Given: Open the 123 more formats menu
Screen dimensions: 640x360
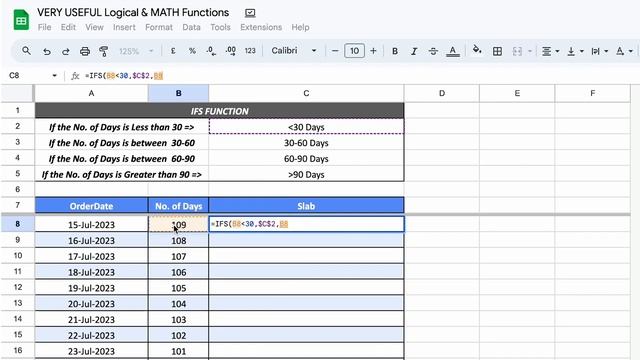Looking at the screenshot, I should point(250,51).
